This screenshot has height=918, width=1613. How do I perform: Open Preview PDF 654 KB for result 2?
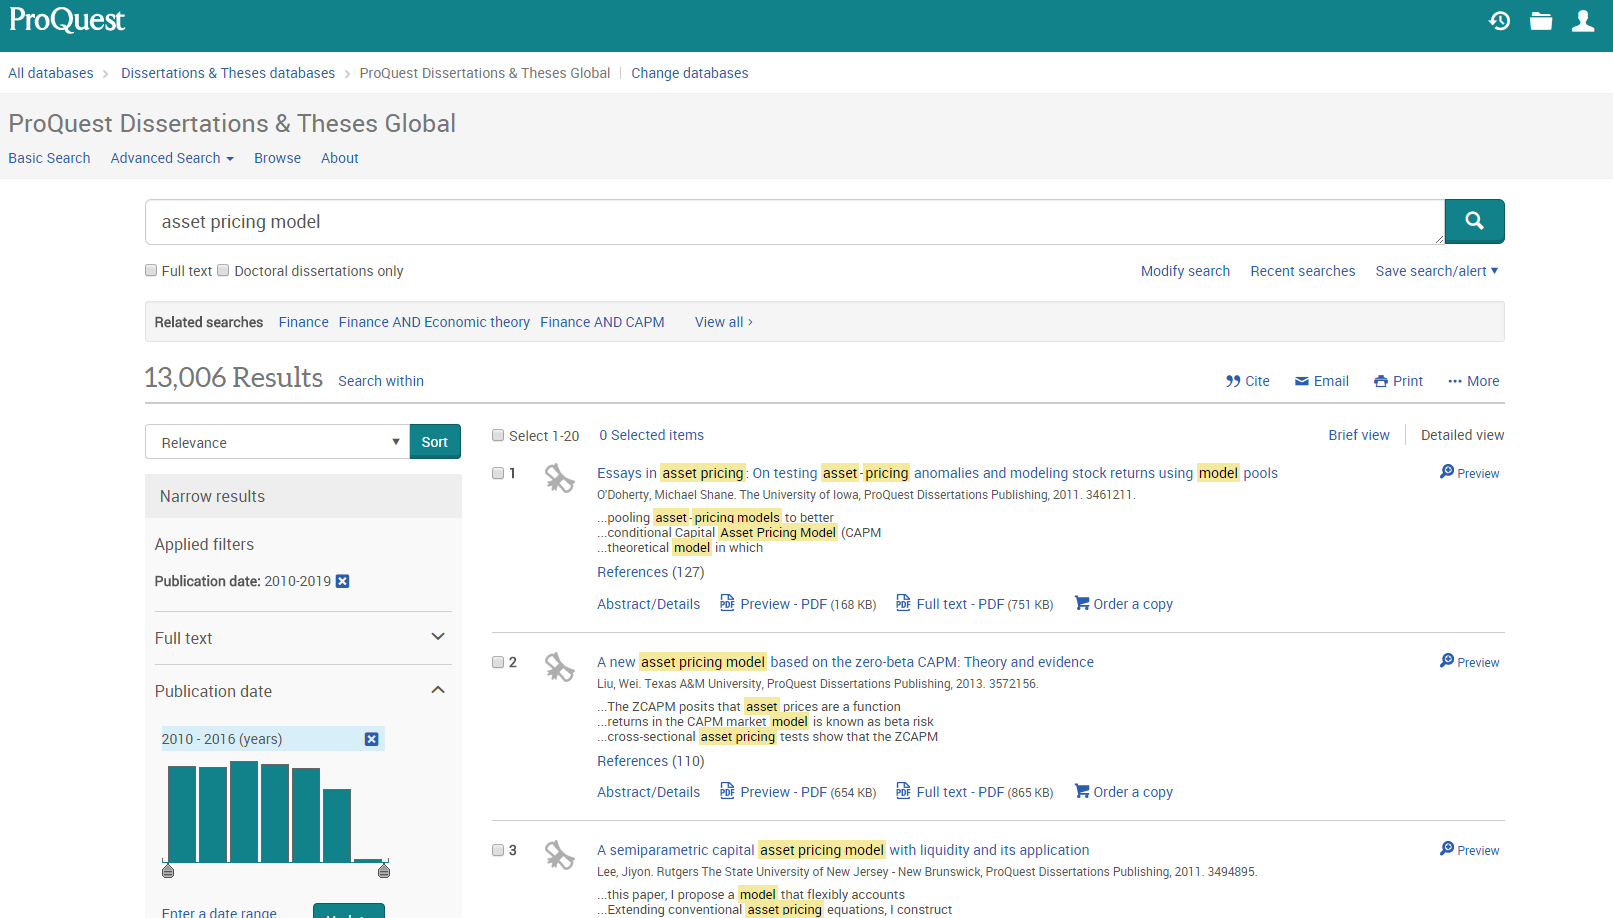pyautogui.click(x=798, y=792)
